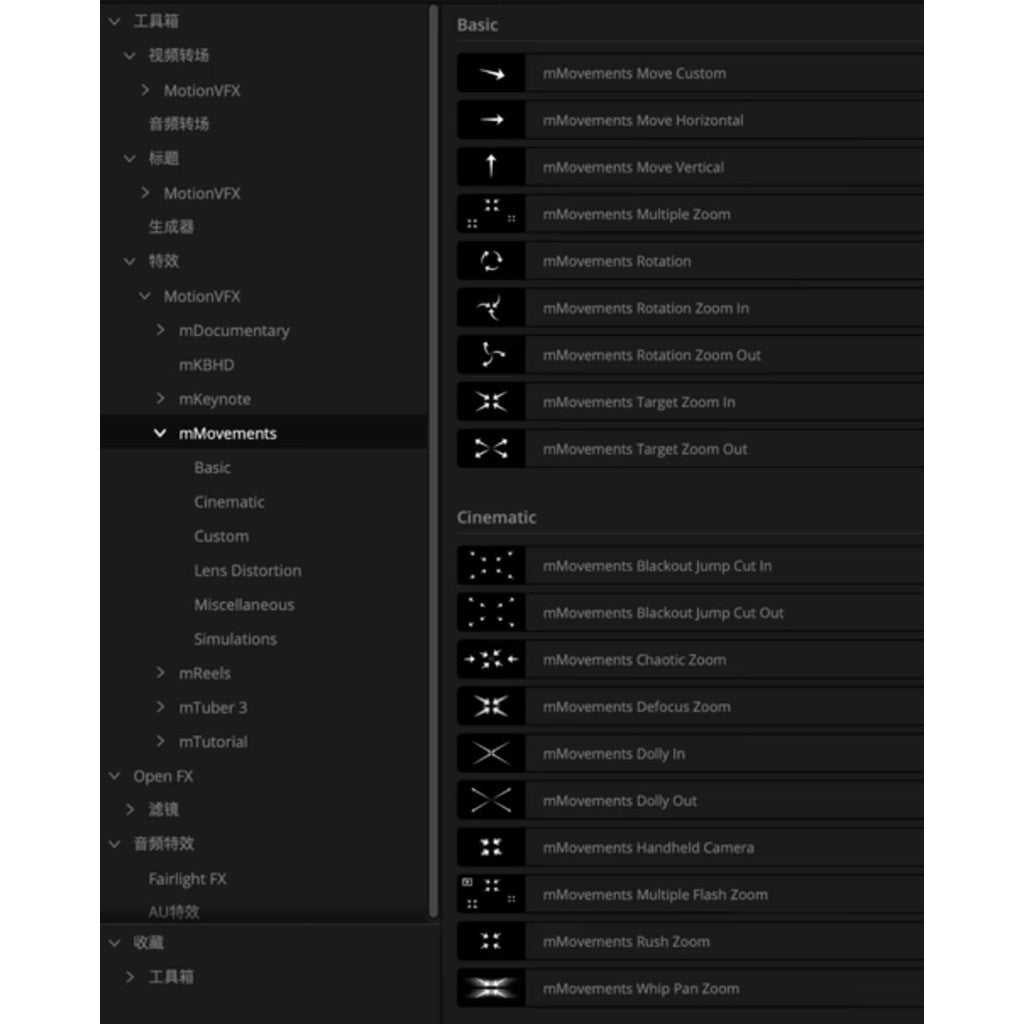This screenshot has width=1024, height=1024.
Task: Select the Move Horizontal arrow thumbnail
Action: [x=491, y=120]
